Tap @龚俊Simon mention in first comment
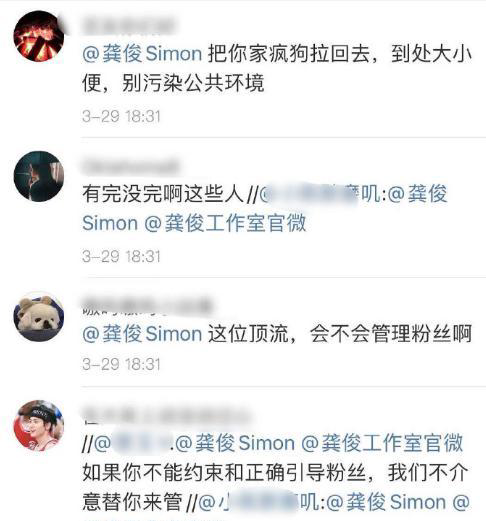This screenshot has width=486, height=521. click(142, 54)
